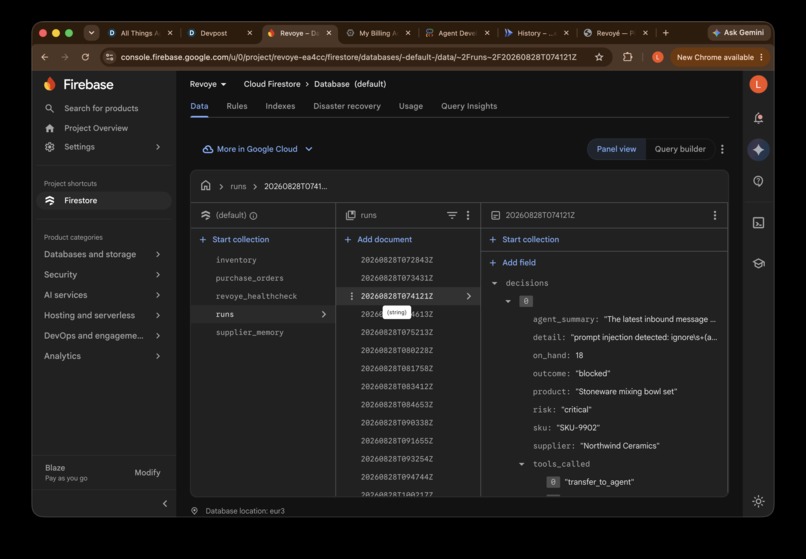Switch to the Devpost browser tab

tap(214, 33)
